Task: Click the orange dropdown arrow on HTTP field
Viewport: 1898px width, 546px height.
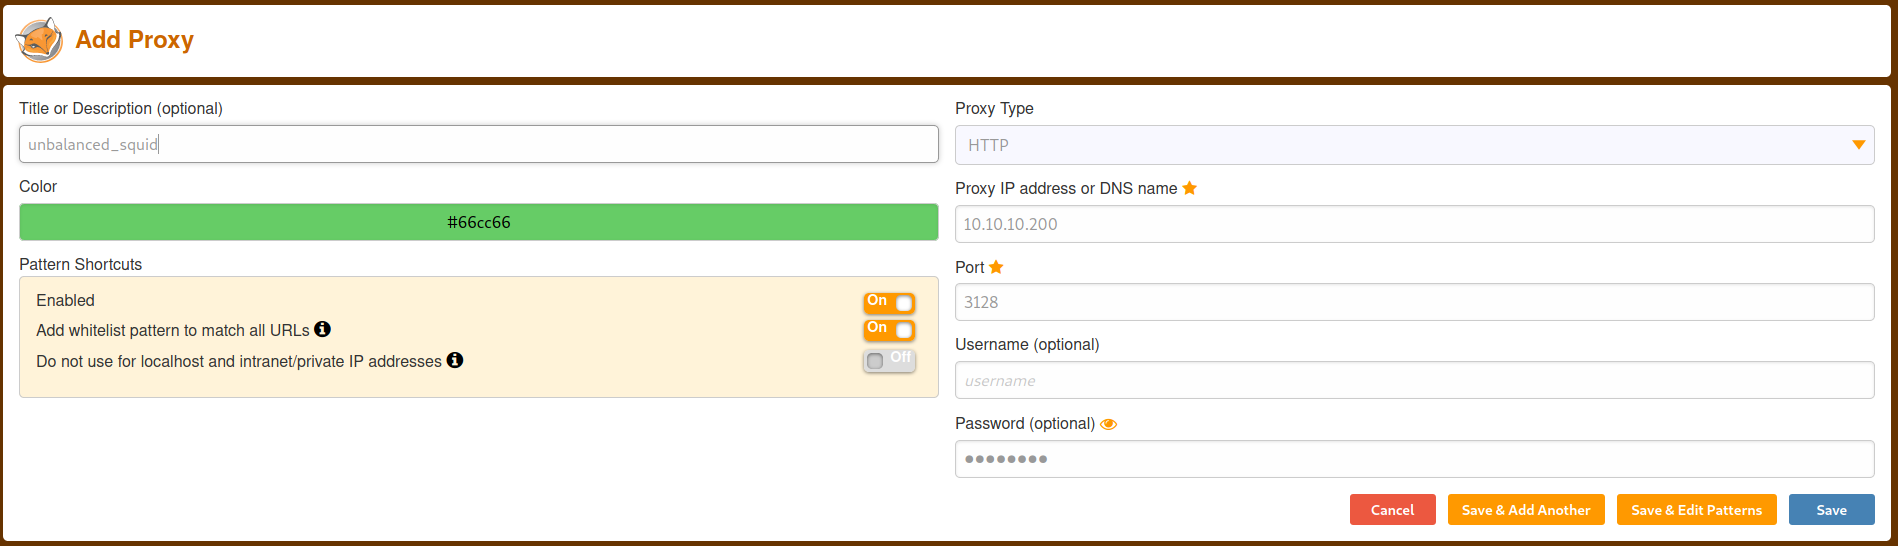Action: click(x=1858, y=145)
